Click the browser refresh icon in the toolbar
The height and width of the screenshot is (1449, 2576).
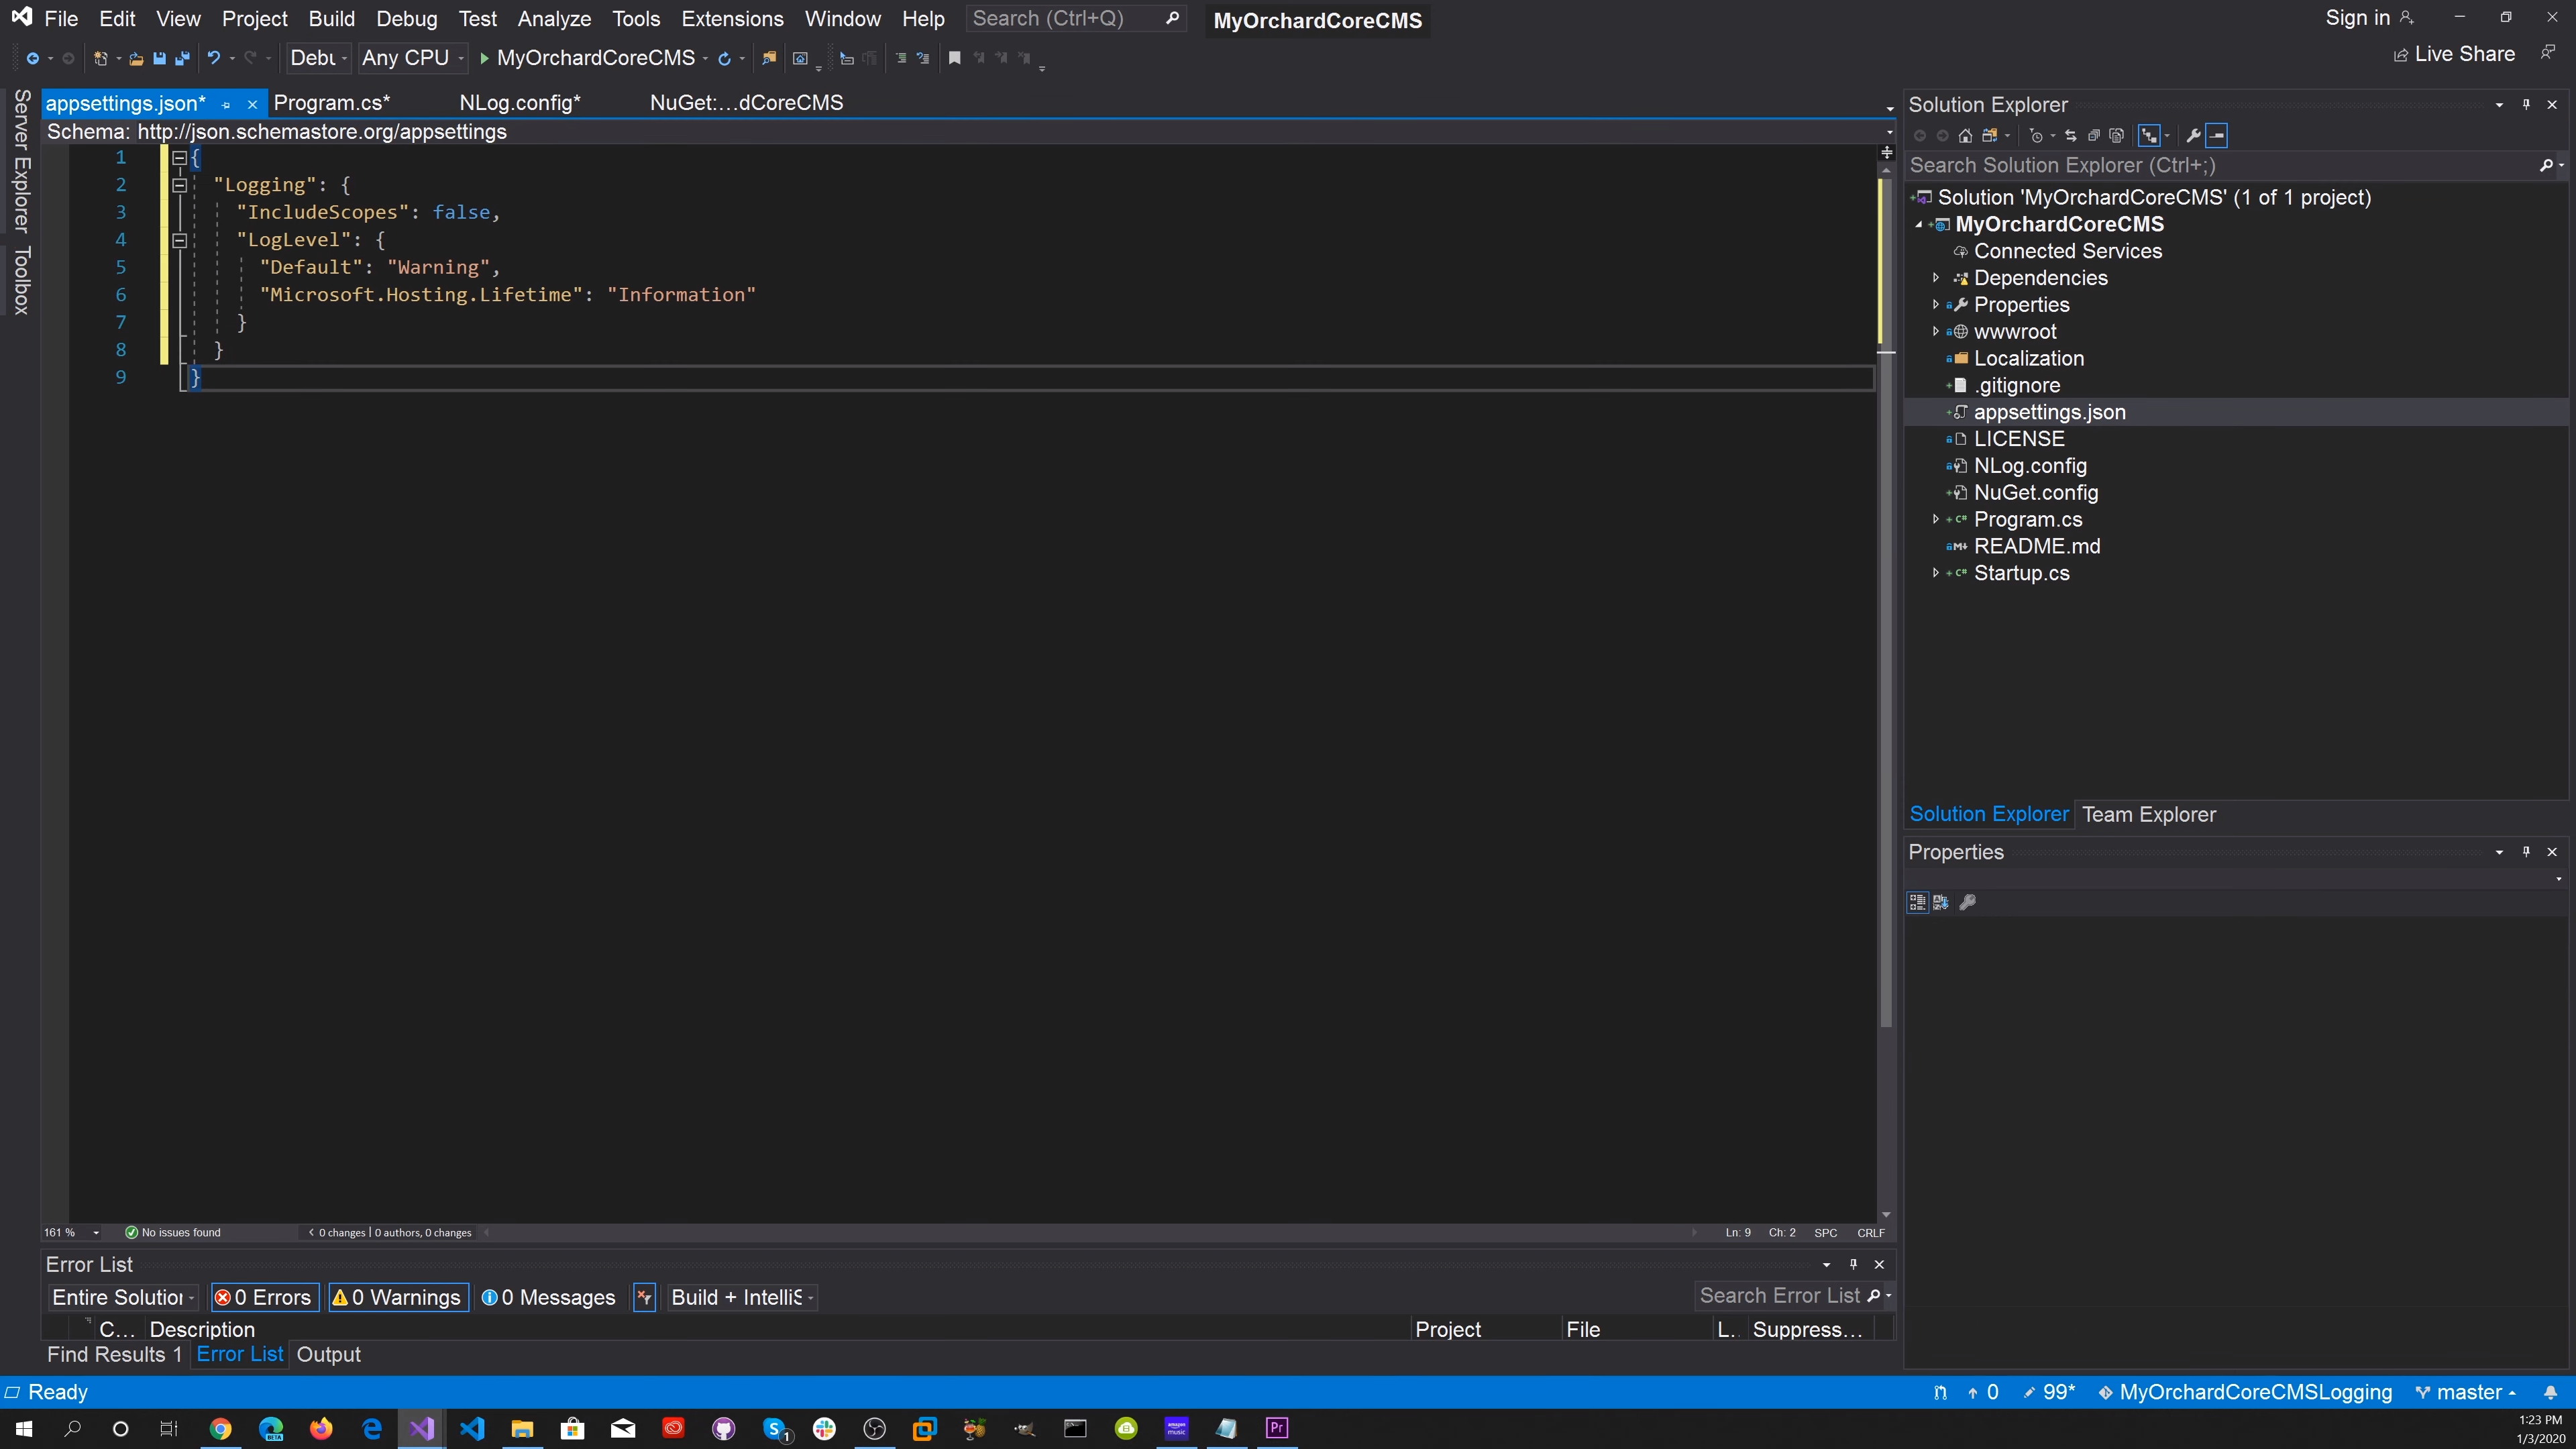point(724,58)
